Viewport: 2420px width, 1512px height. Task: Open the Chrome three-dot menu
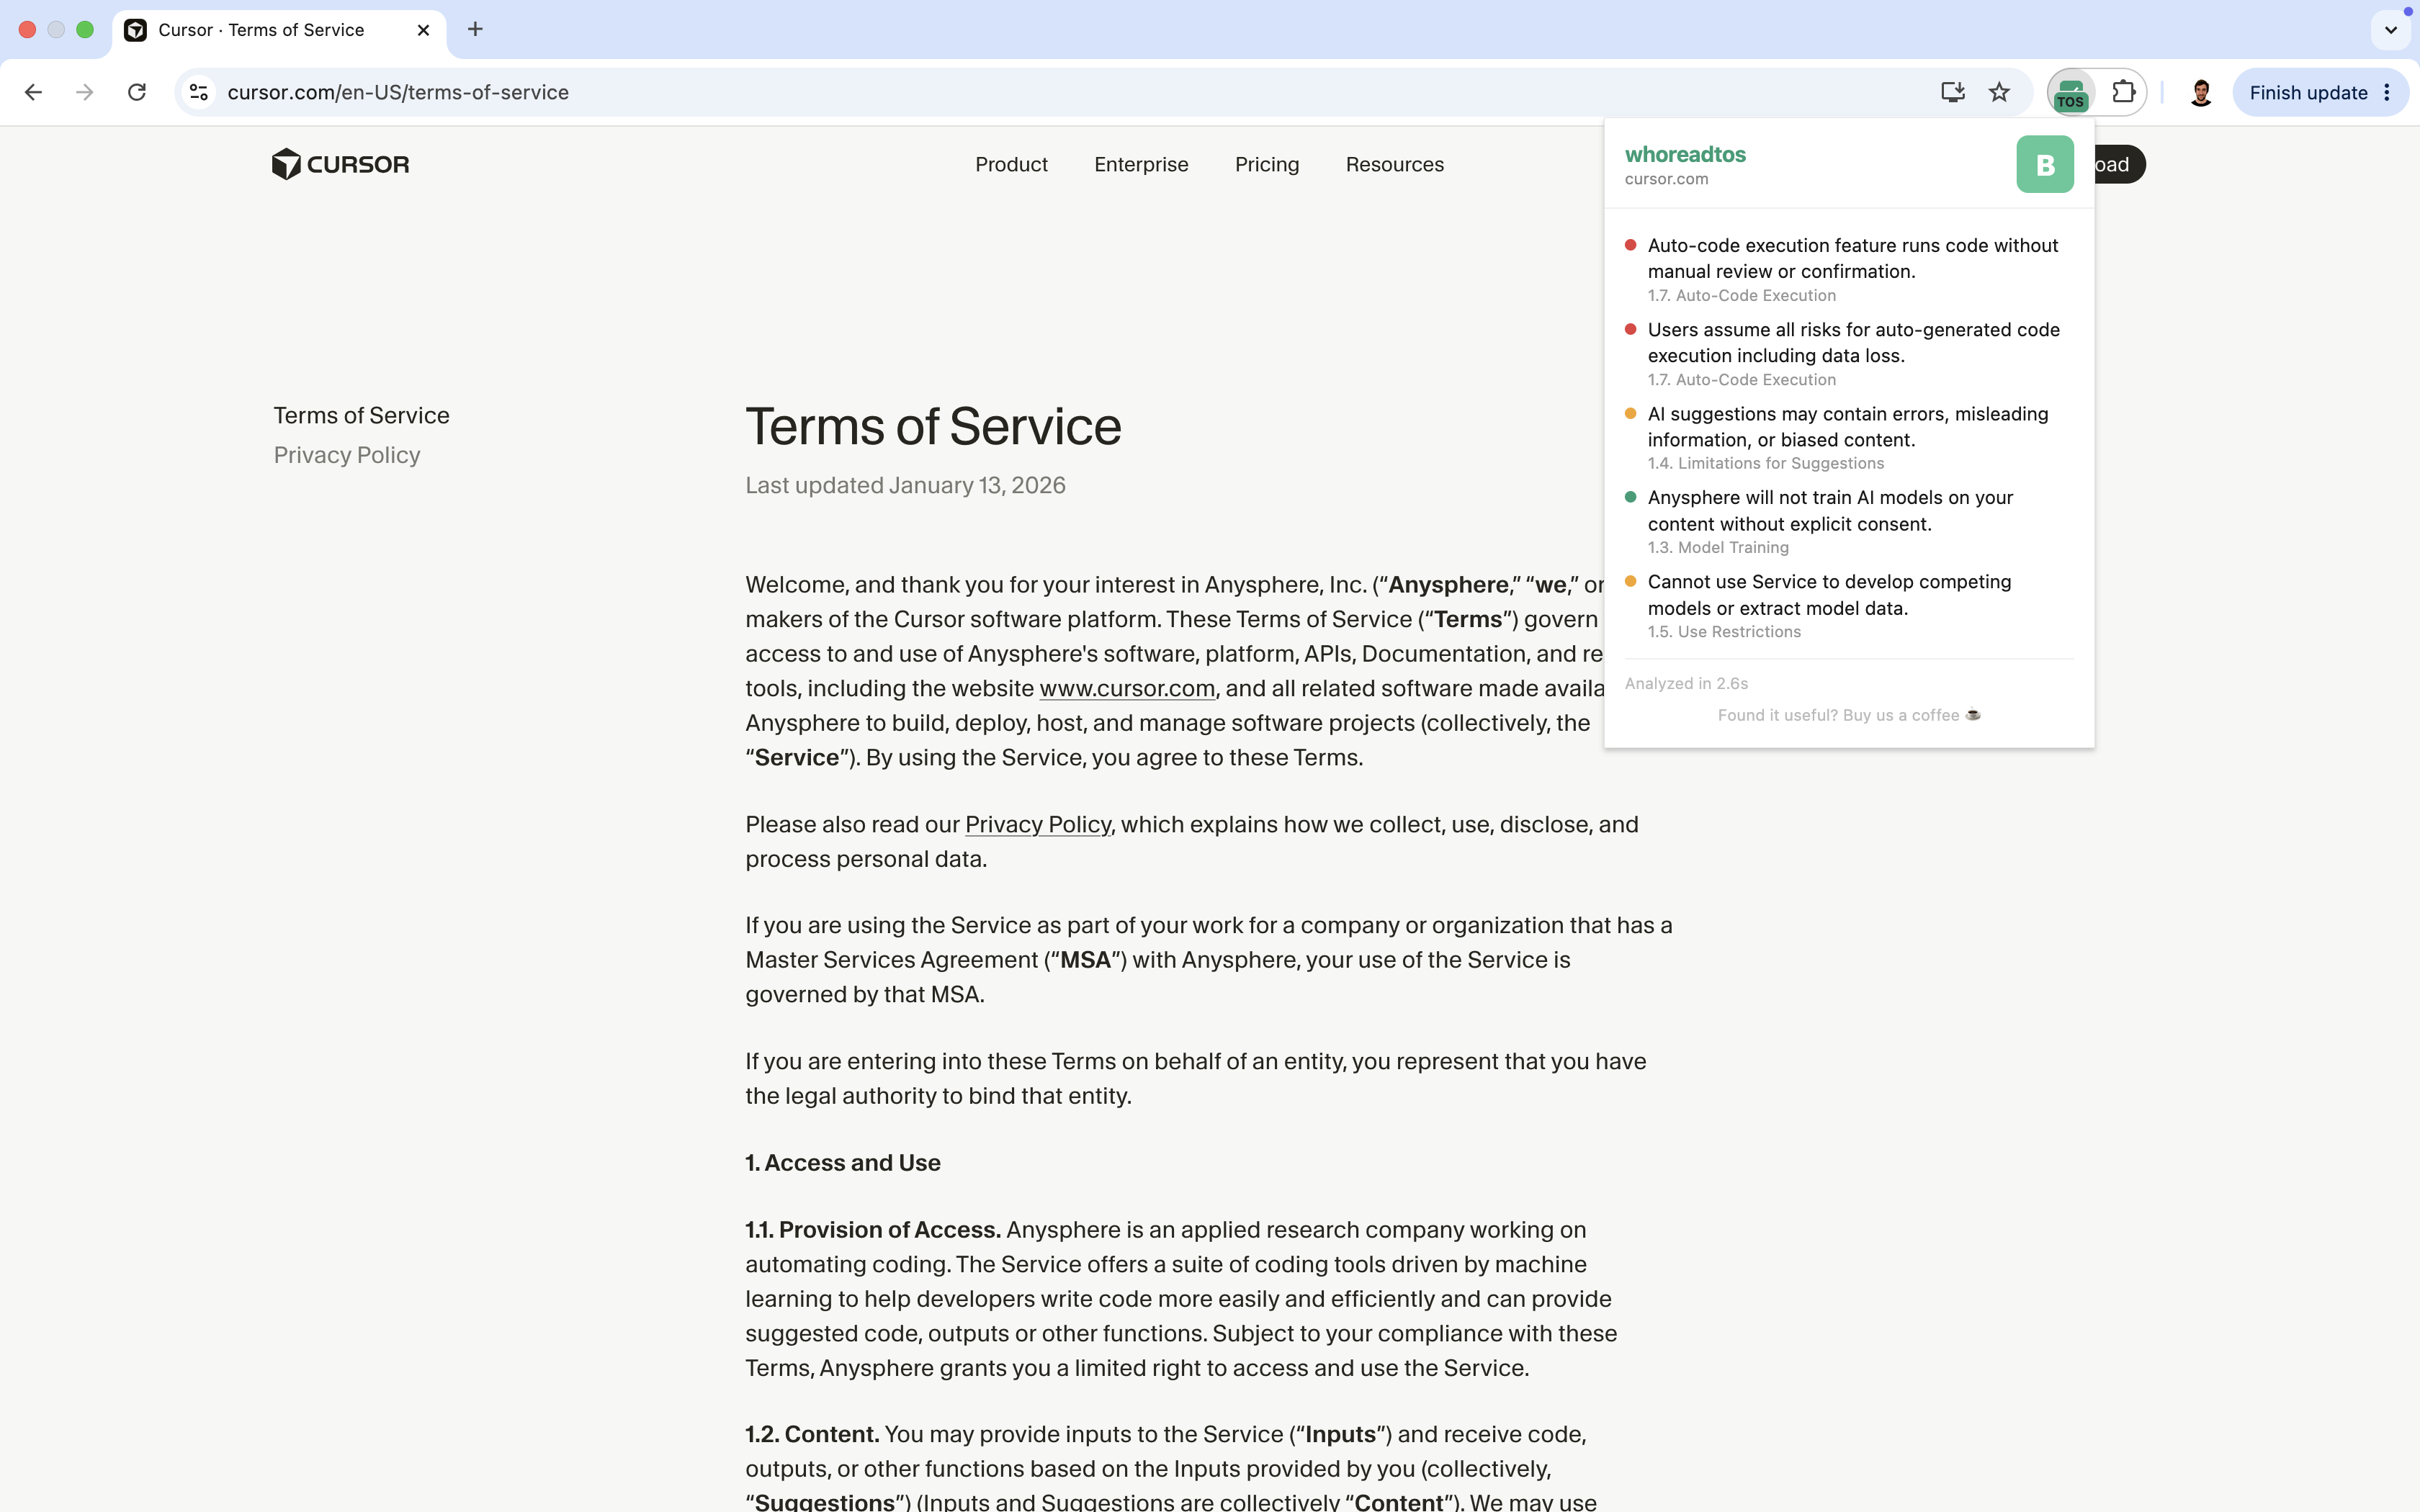pos(2387,92)
